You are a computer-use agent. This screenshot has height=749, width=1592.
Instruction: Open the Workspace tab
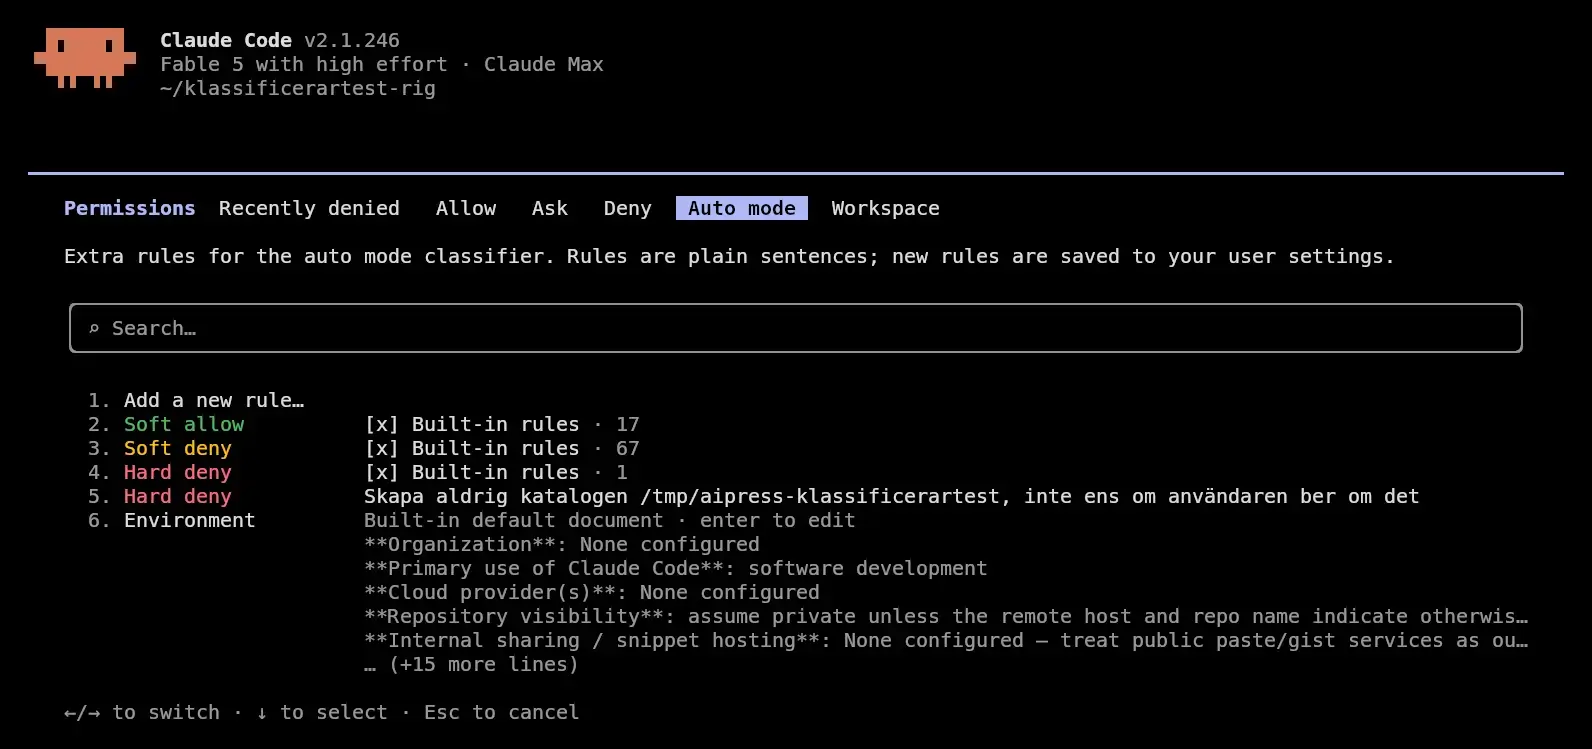click(x=885, y=208)
